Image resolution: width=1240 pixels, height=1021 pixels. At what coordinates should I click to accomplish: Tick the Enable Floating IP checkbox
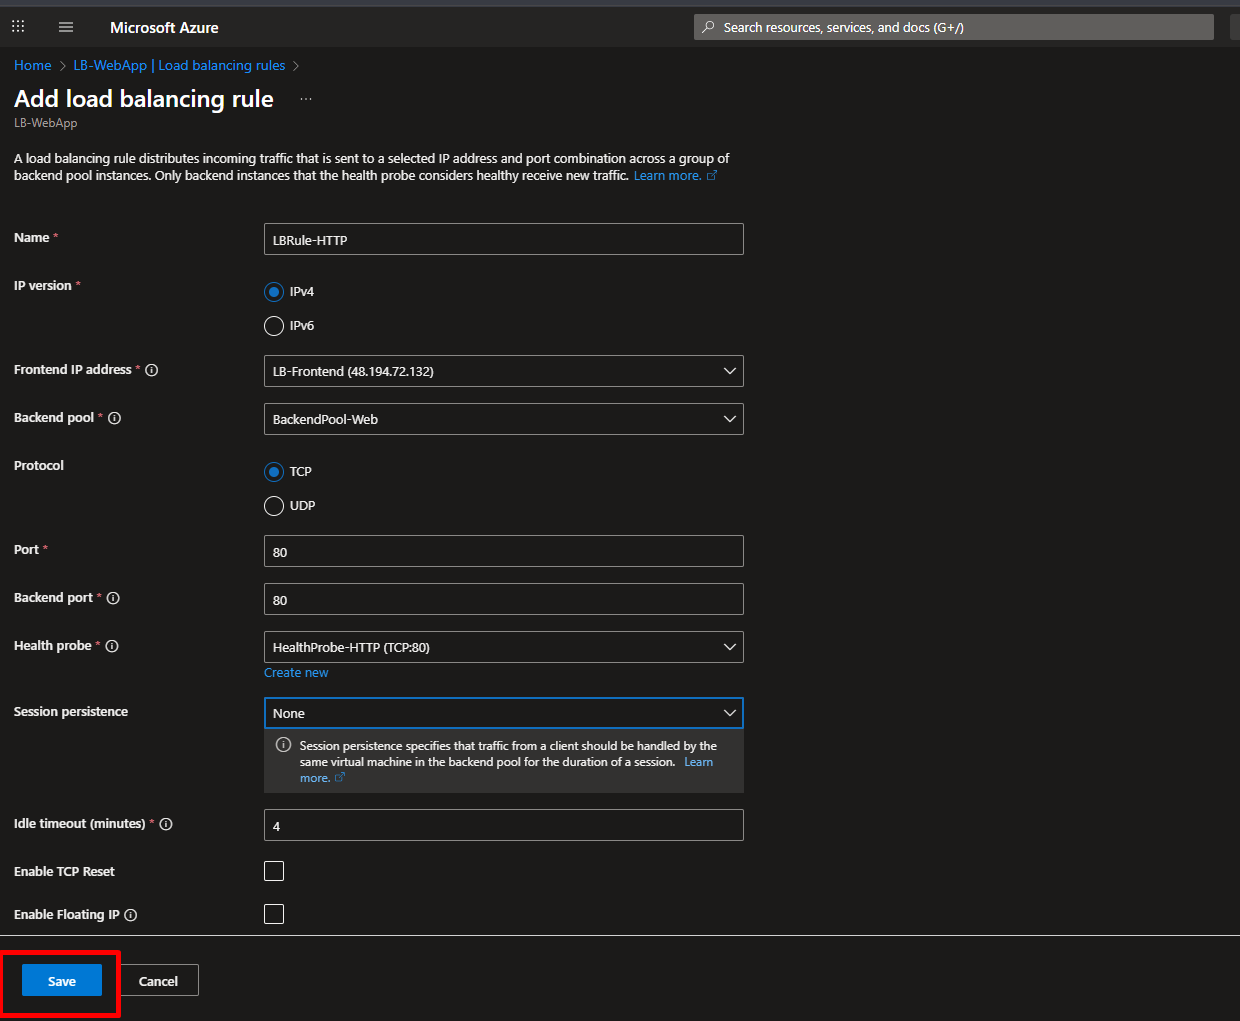tap(274, 914)
